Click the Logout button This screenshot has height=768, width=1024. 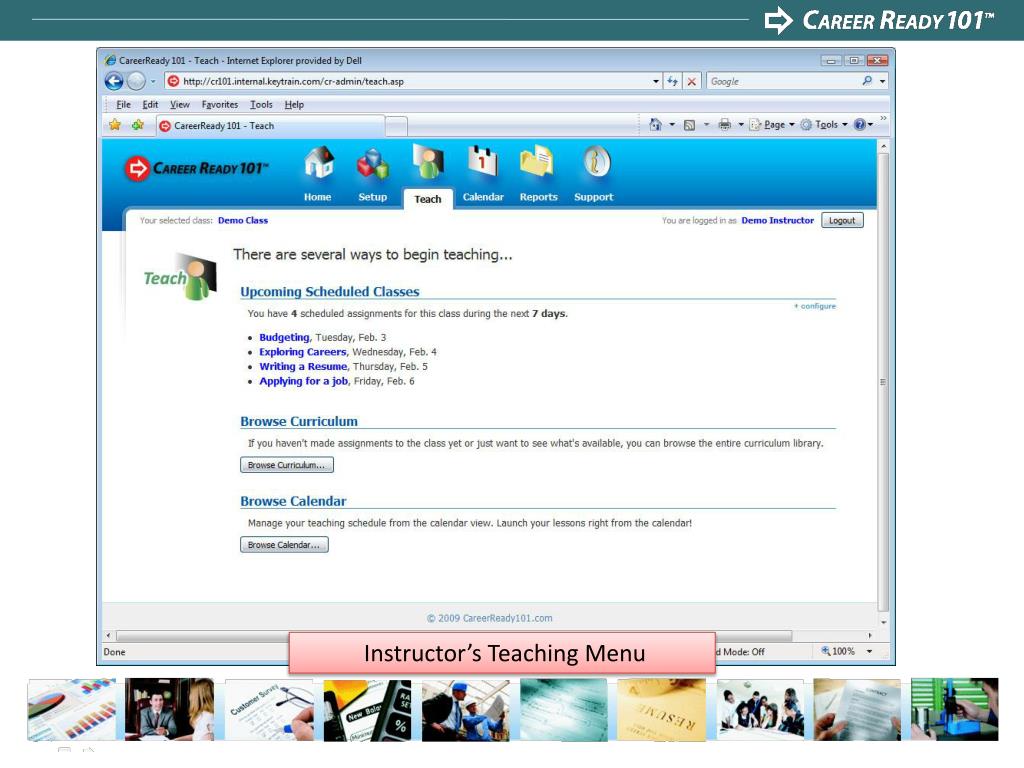coord(842,221)
